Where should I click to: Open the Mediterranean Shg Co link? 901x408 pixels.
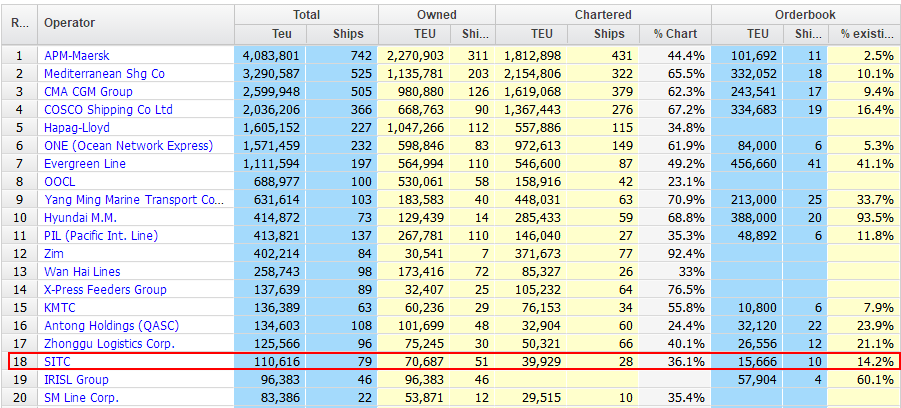pyautogui.click(x=104, y=74)
